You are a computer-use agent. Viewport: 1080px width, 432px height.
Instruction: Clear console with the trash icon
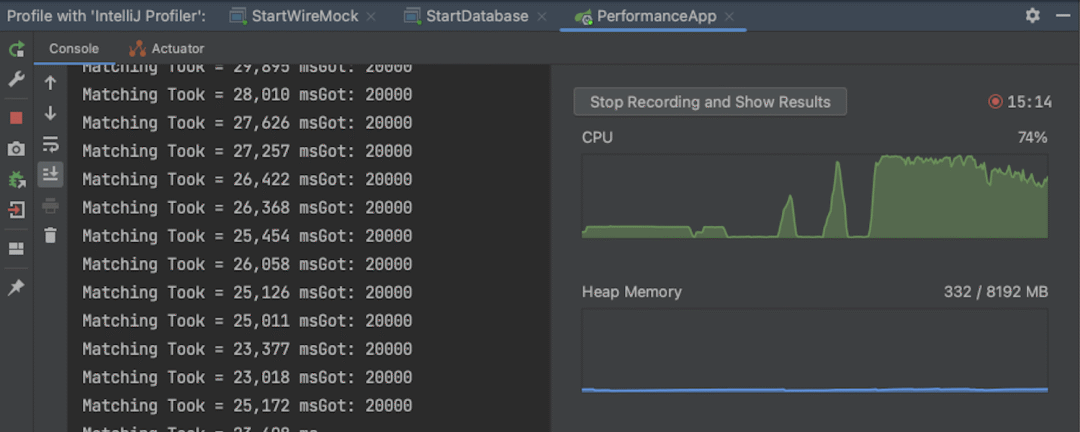(50, 235)
